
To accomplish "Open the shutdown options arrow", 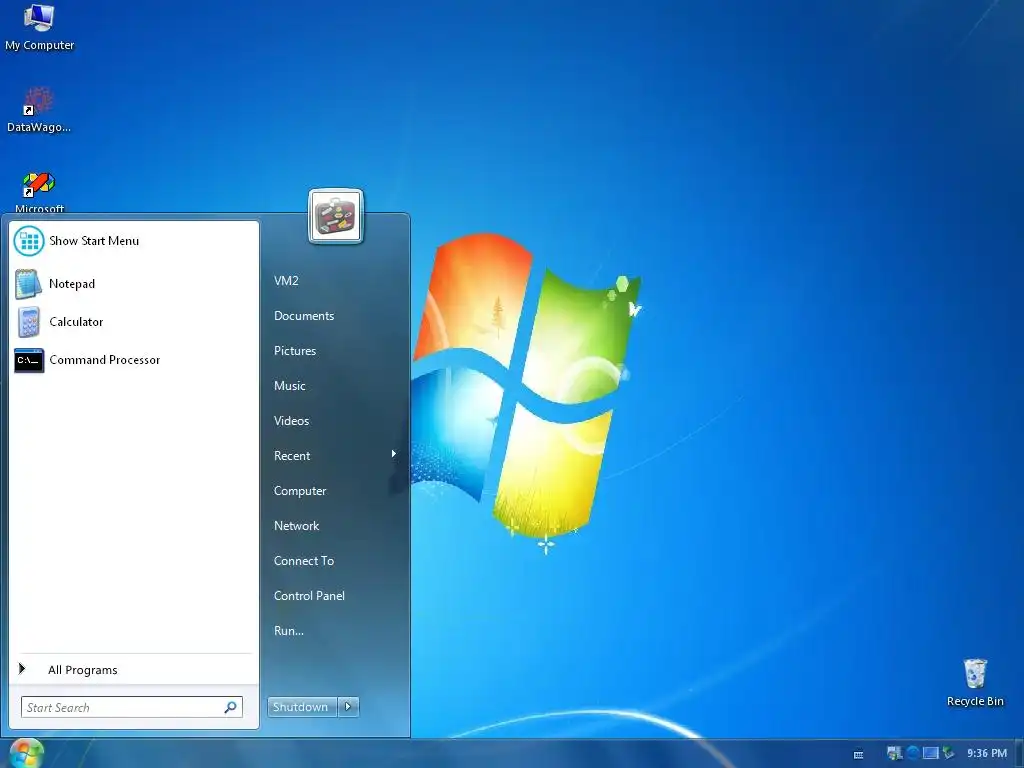I will [348, 707].
